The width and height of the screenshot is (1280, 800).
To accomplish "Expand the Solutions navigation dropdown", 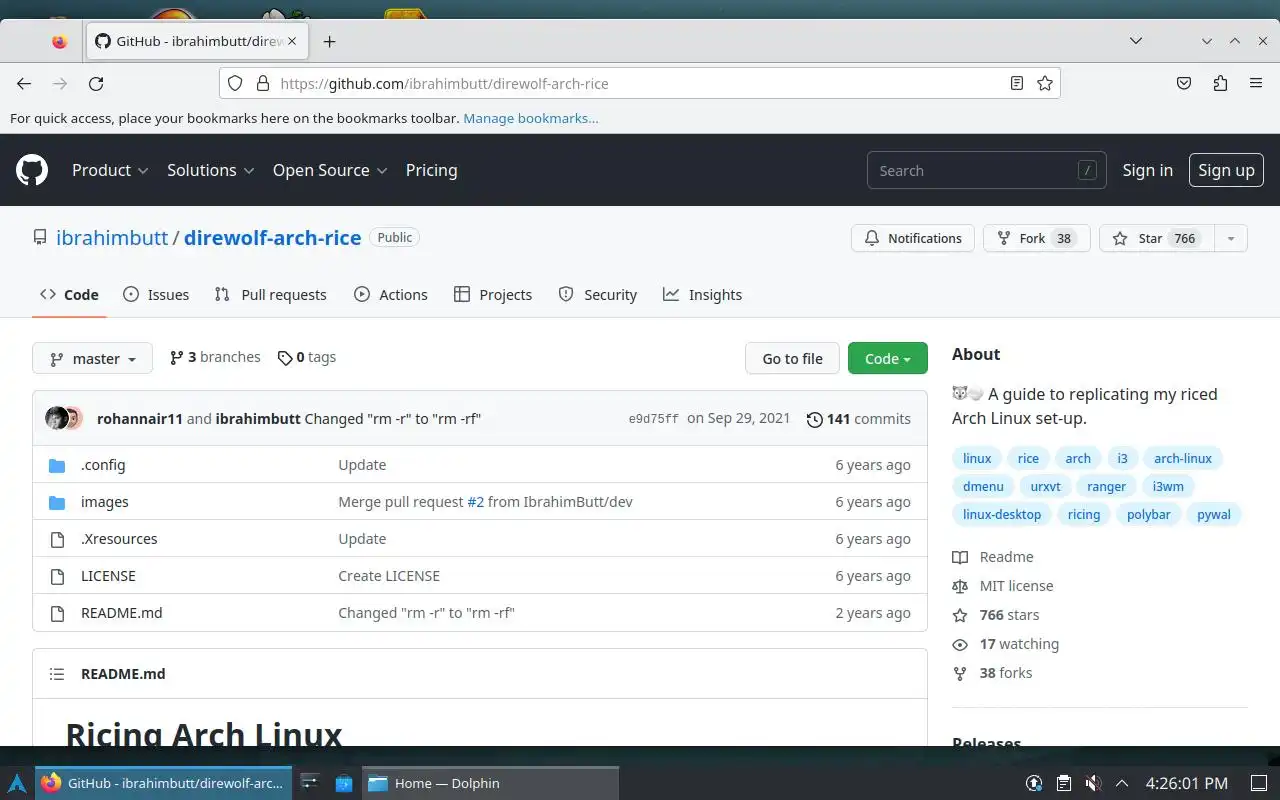I will point(210,170).
